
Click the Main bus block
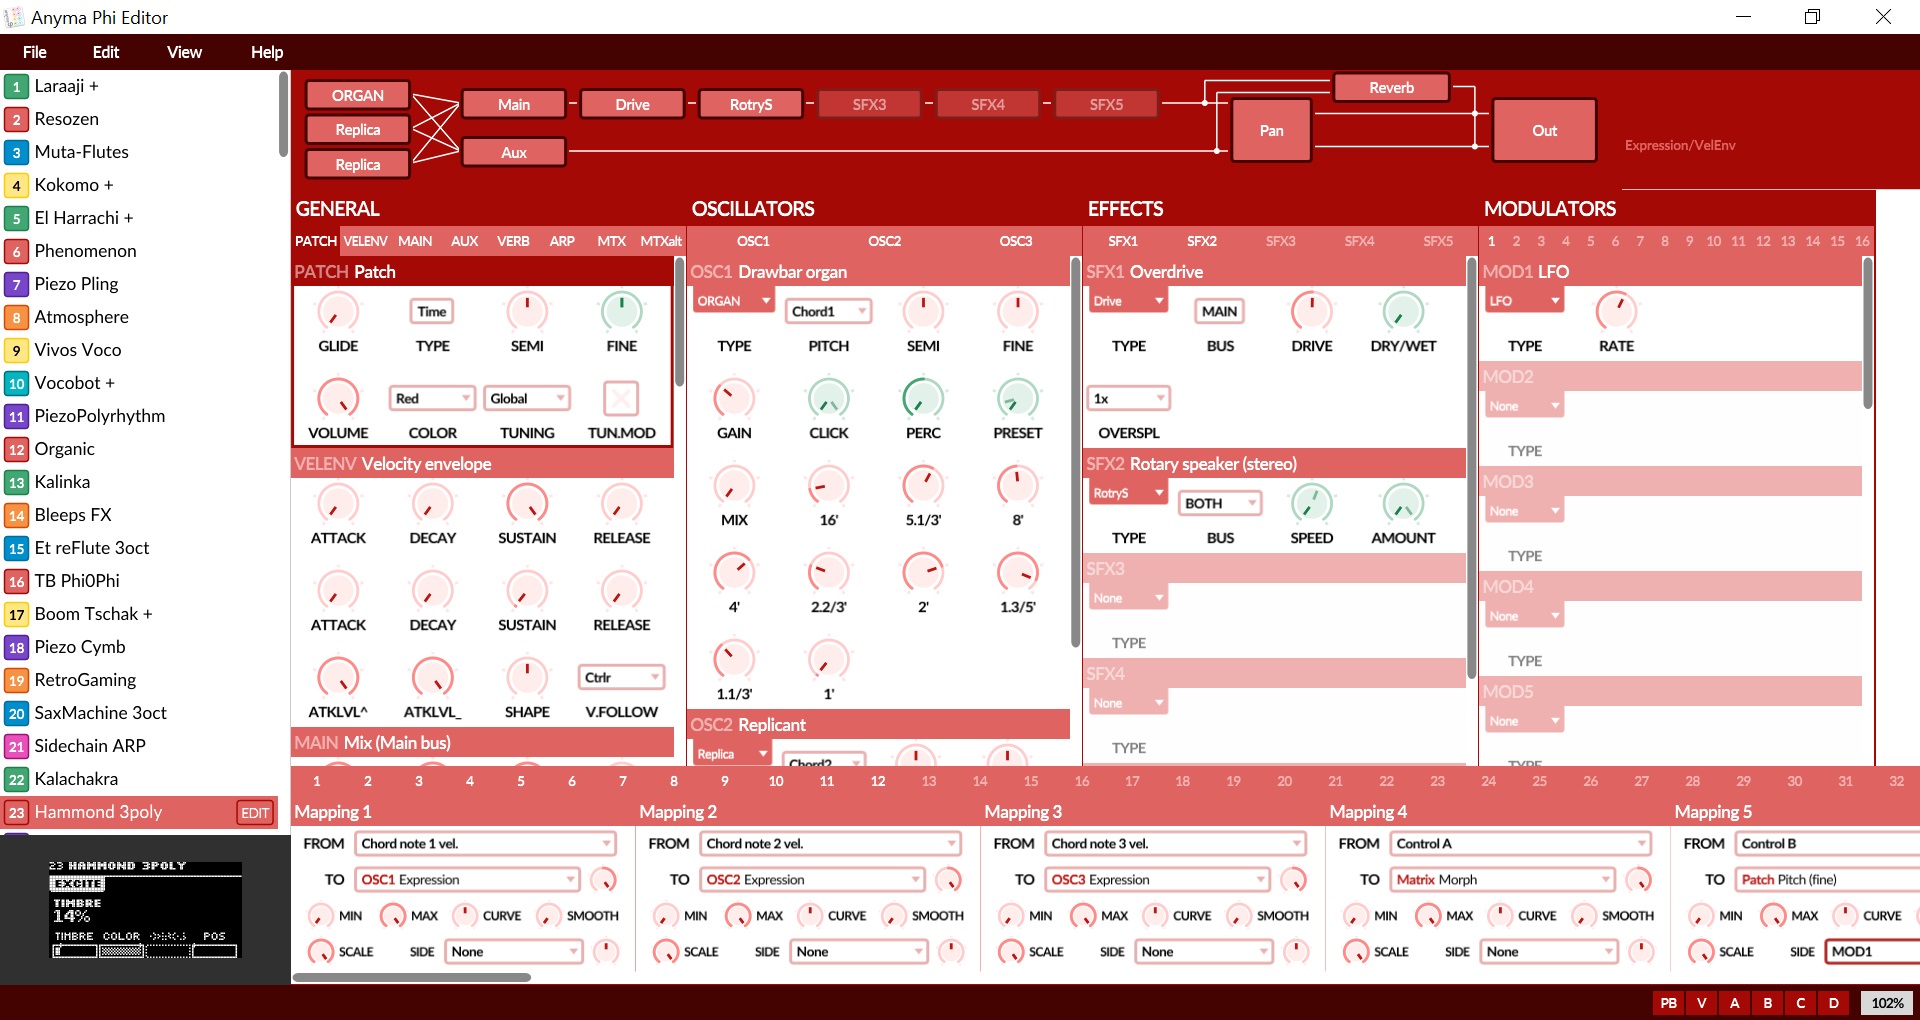(x=514, y=105)
